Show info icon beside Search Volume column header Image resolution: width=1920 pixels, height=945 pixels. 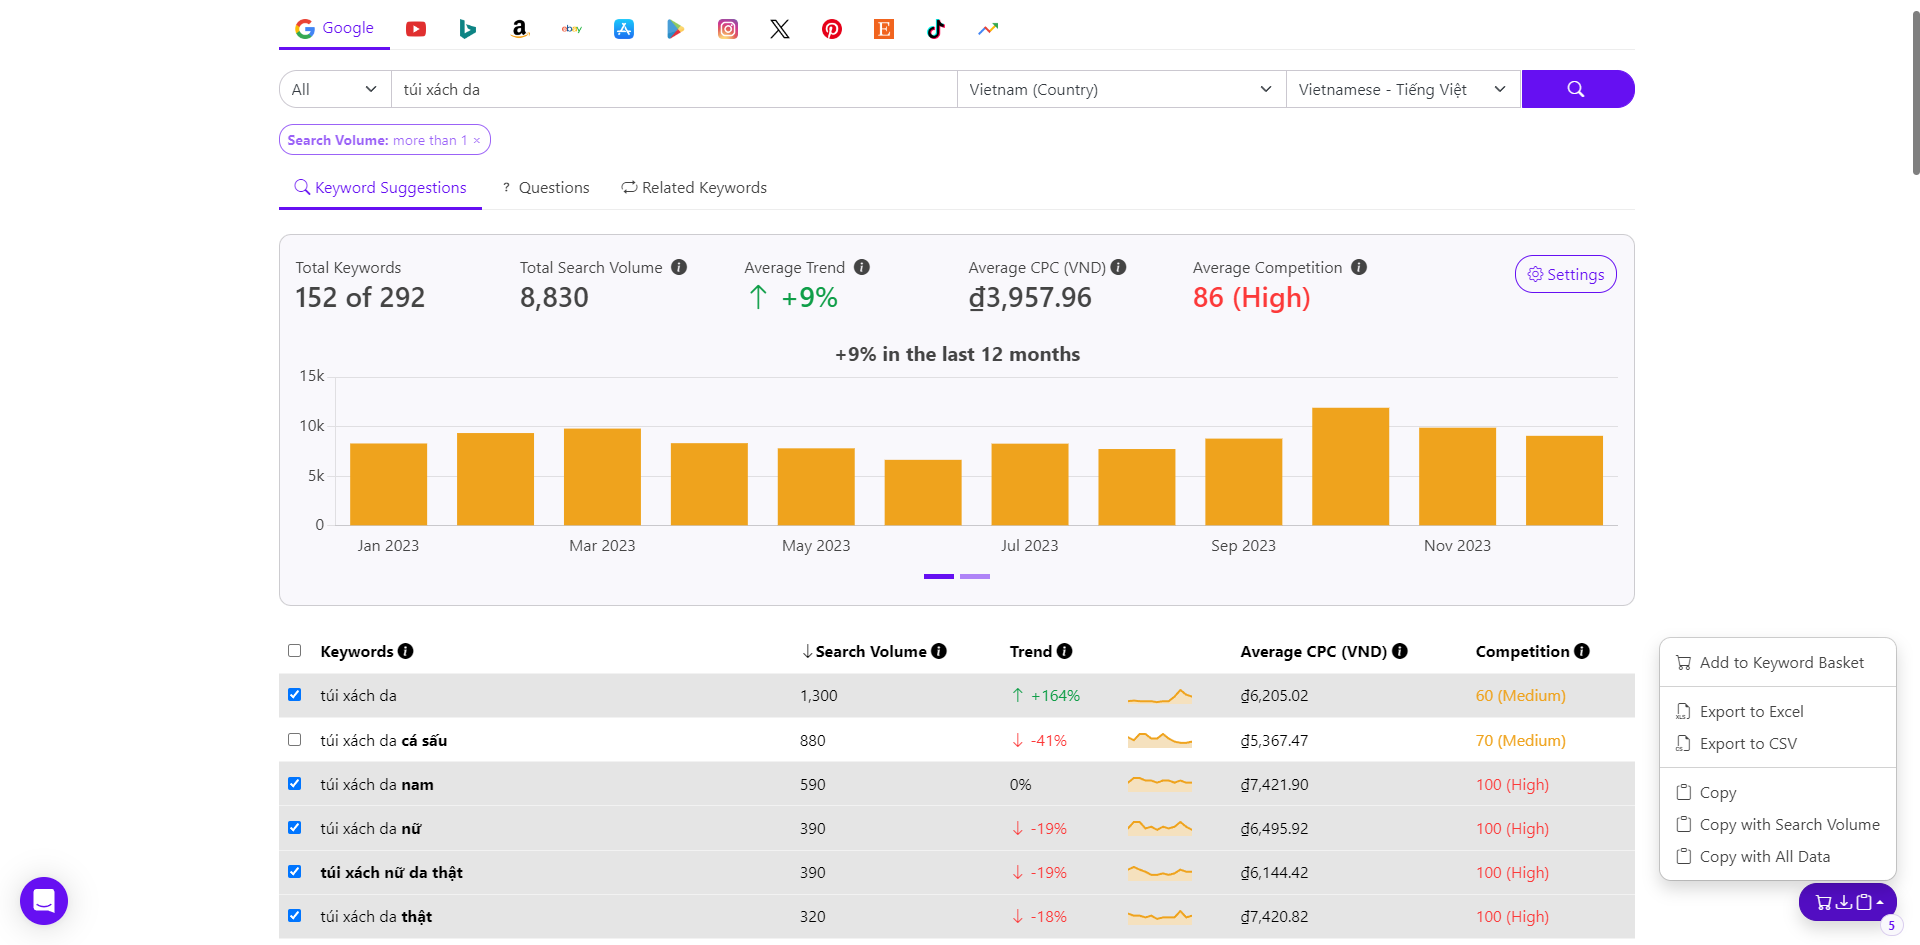coord(939,651)
